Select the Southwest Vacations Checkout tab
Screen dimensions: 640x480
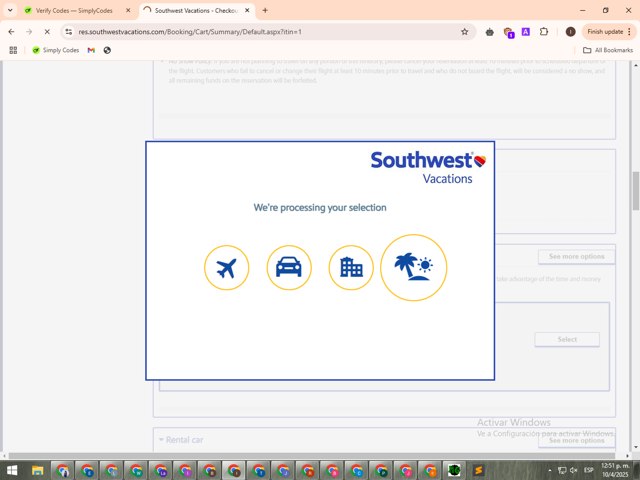point(196,11)
